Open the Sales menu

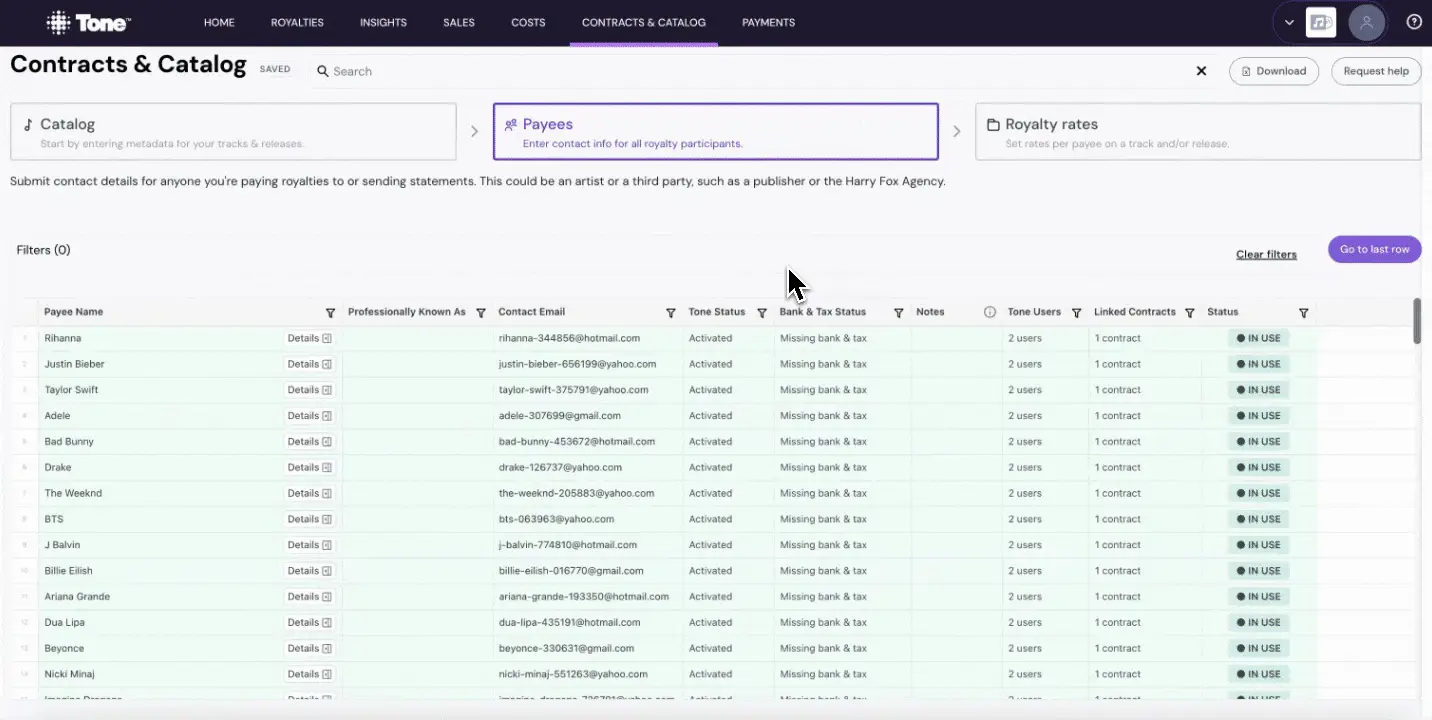(x=459, y=22)
